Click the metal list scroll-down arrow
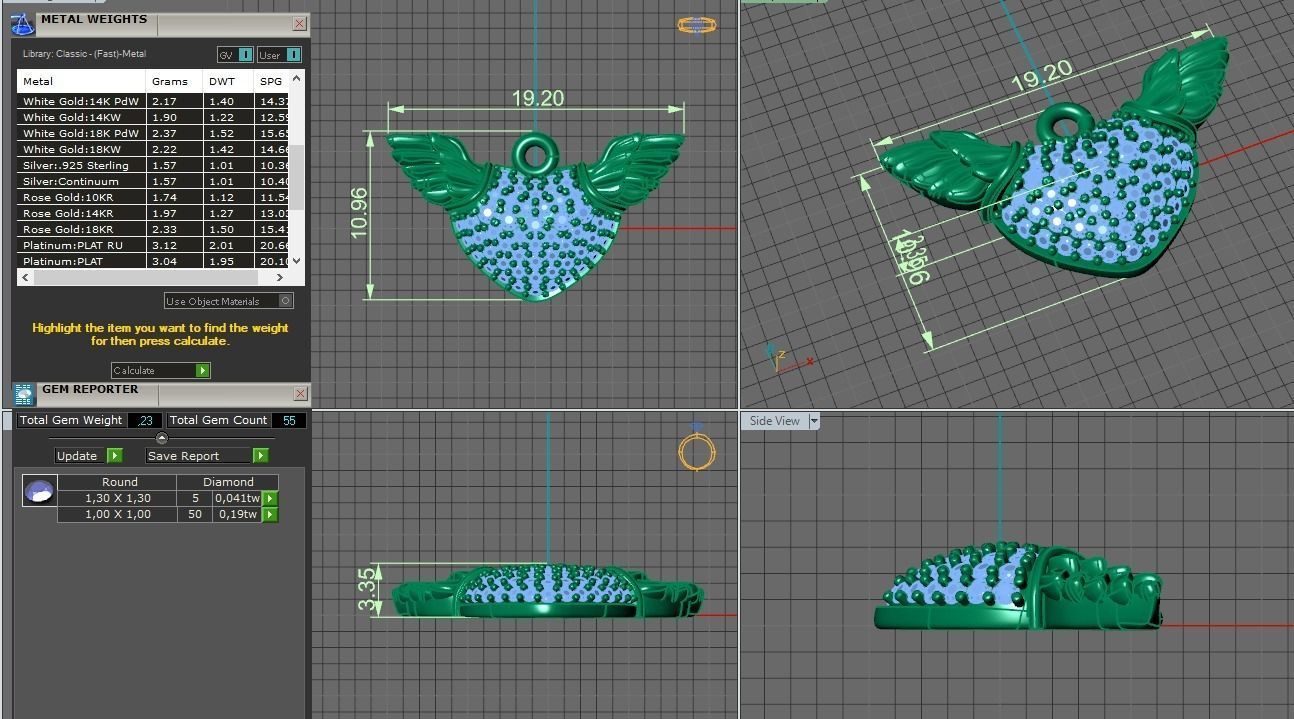 [297, 262]
